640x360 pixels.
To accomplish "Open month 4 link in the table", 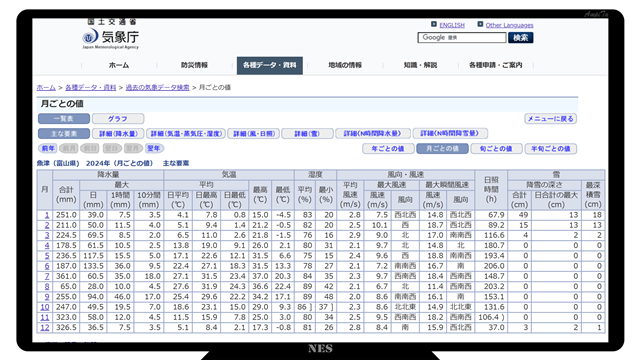I will 47,246.
